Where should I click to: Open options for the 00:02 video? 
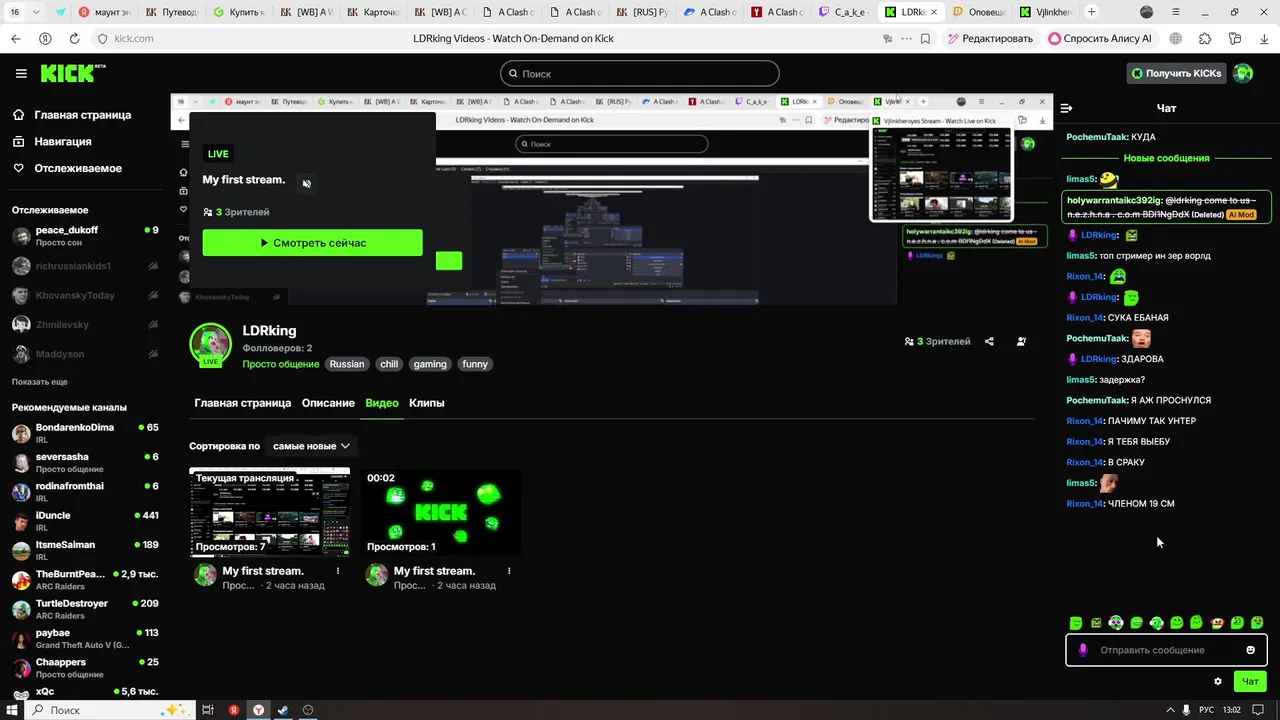pyautogui.click(x=509, y=571)
